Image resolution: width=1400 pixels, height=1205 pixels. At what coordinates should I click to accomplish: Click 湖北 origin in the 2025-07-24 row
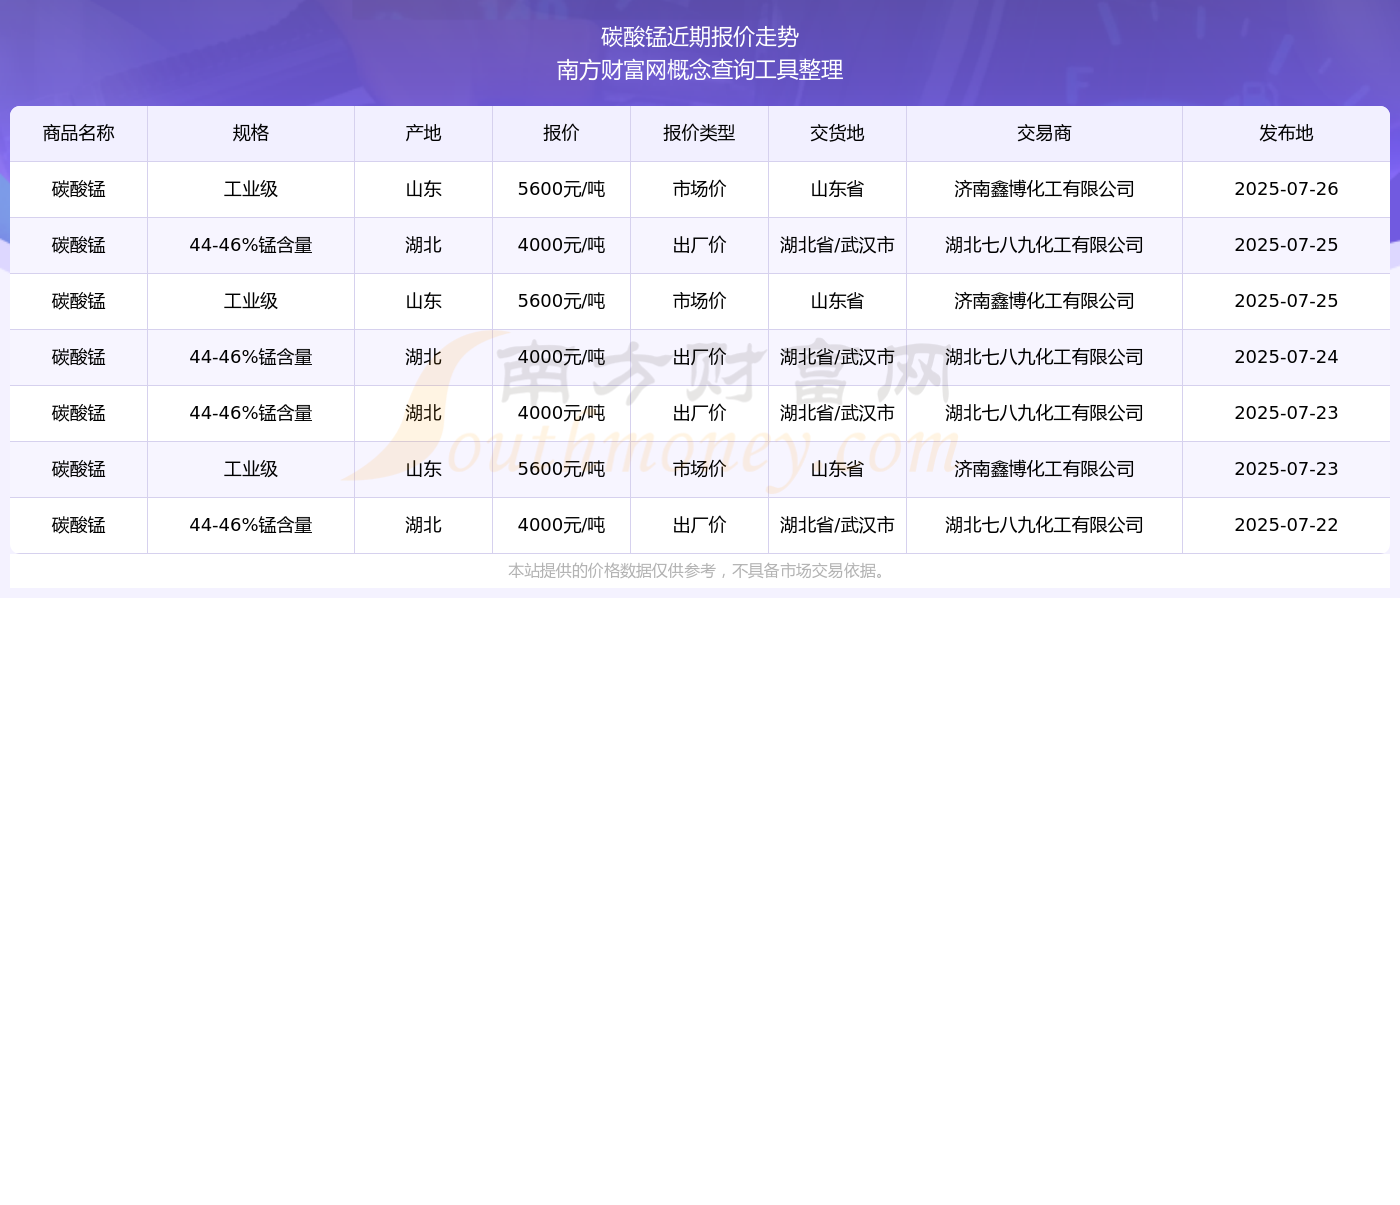[424, 357]
